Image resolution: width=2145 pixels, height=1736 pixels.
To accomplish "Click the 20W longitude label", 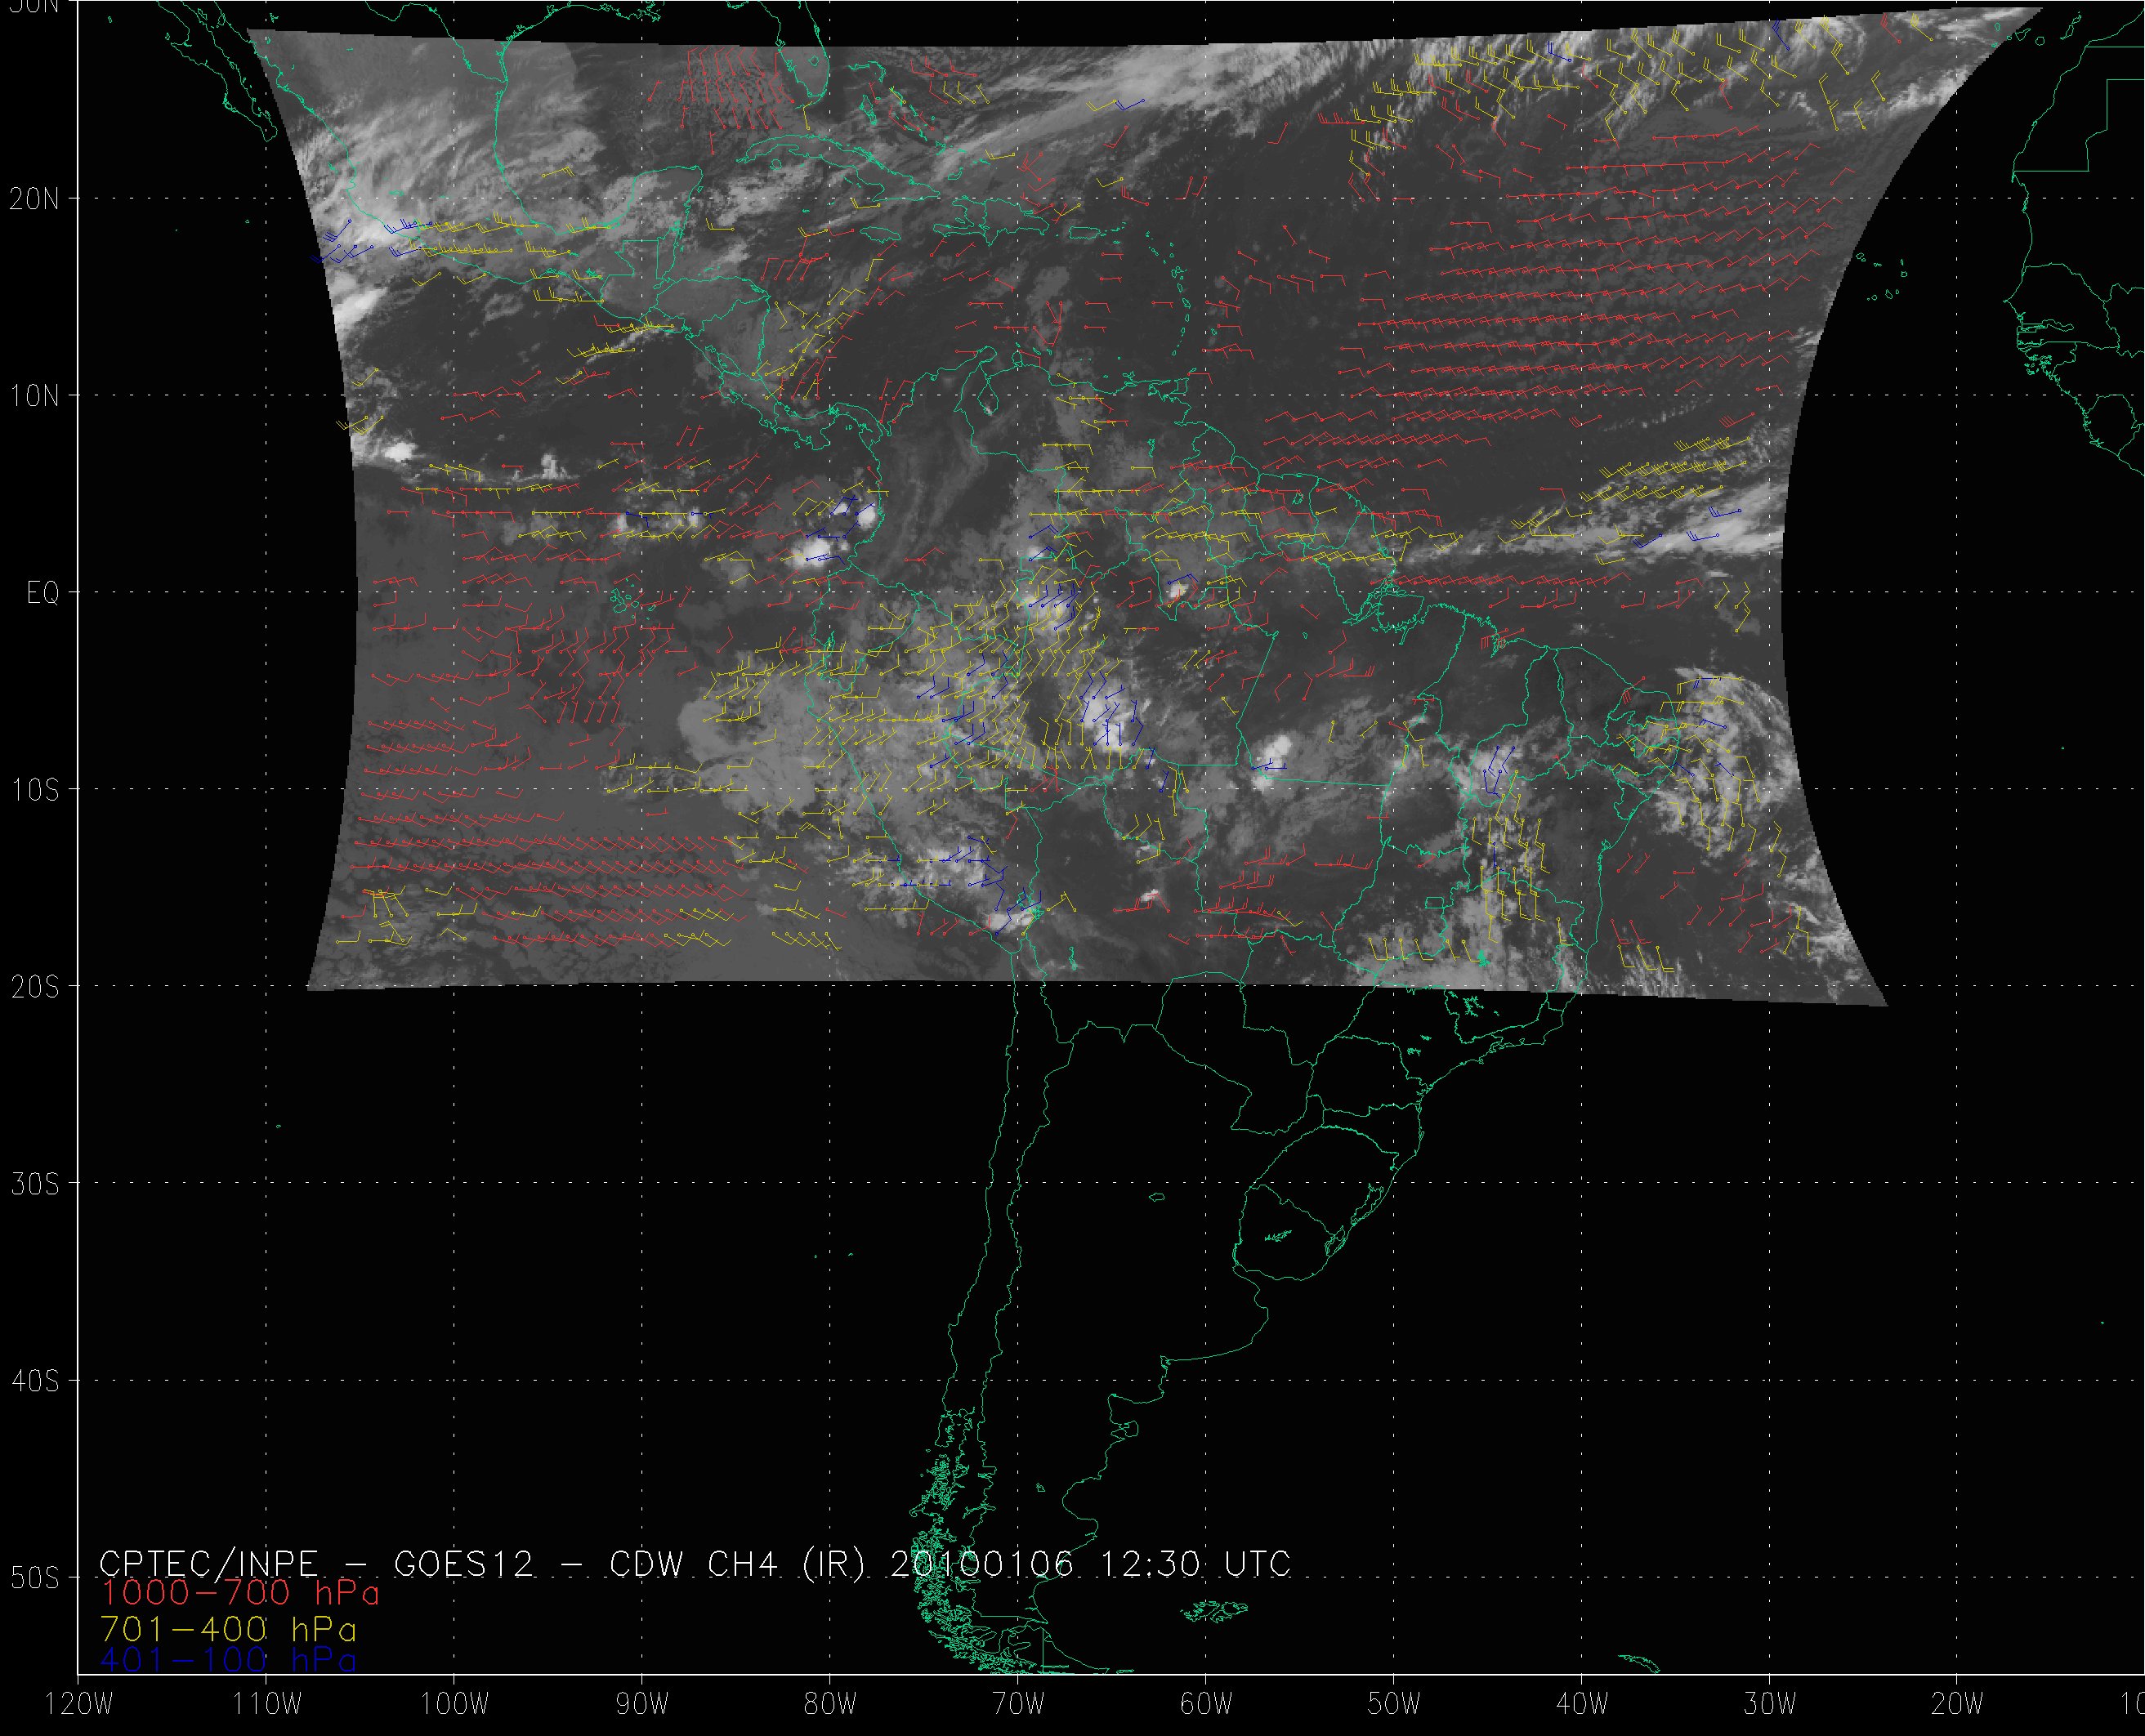I will point(1959,1704).
